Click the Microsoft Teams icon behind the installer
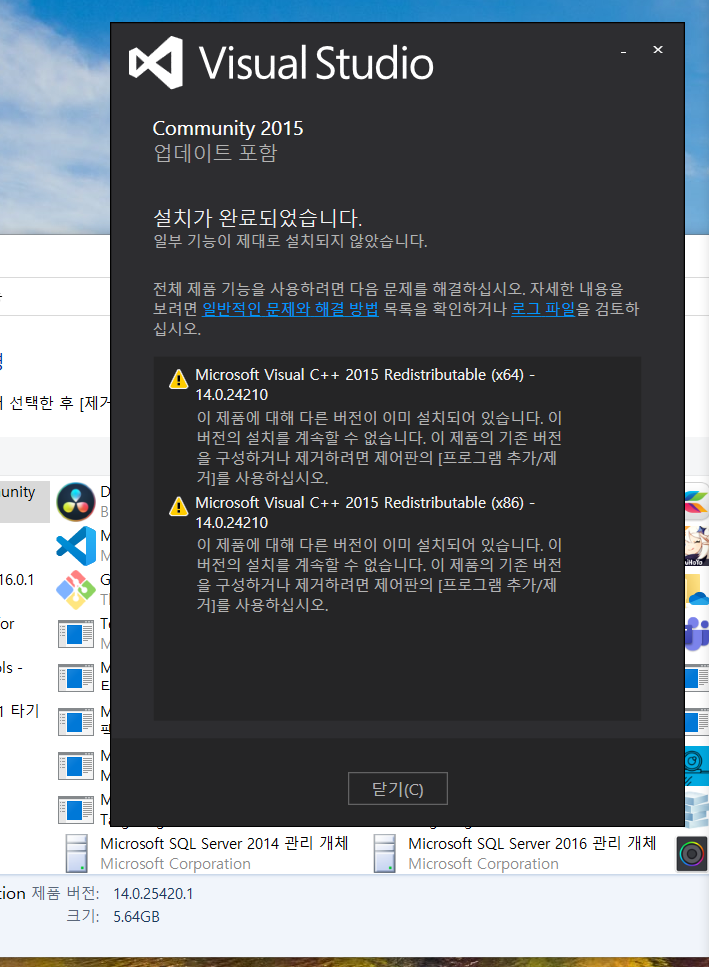The height and width of the screenshot is (967, 709). click(x=697, y=633)
